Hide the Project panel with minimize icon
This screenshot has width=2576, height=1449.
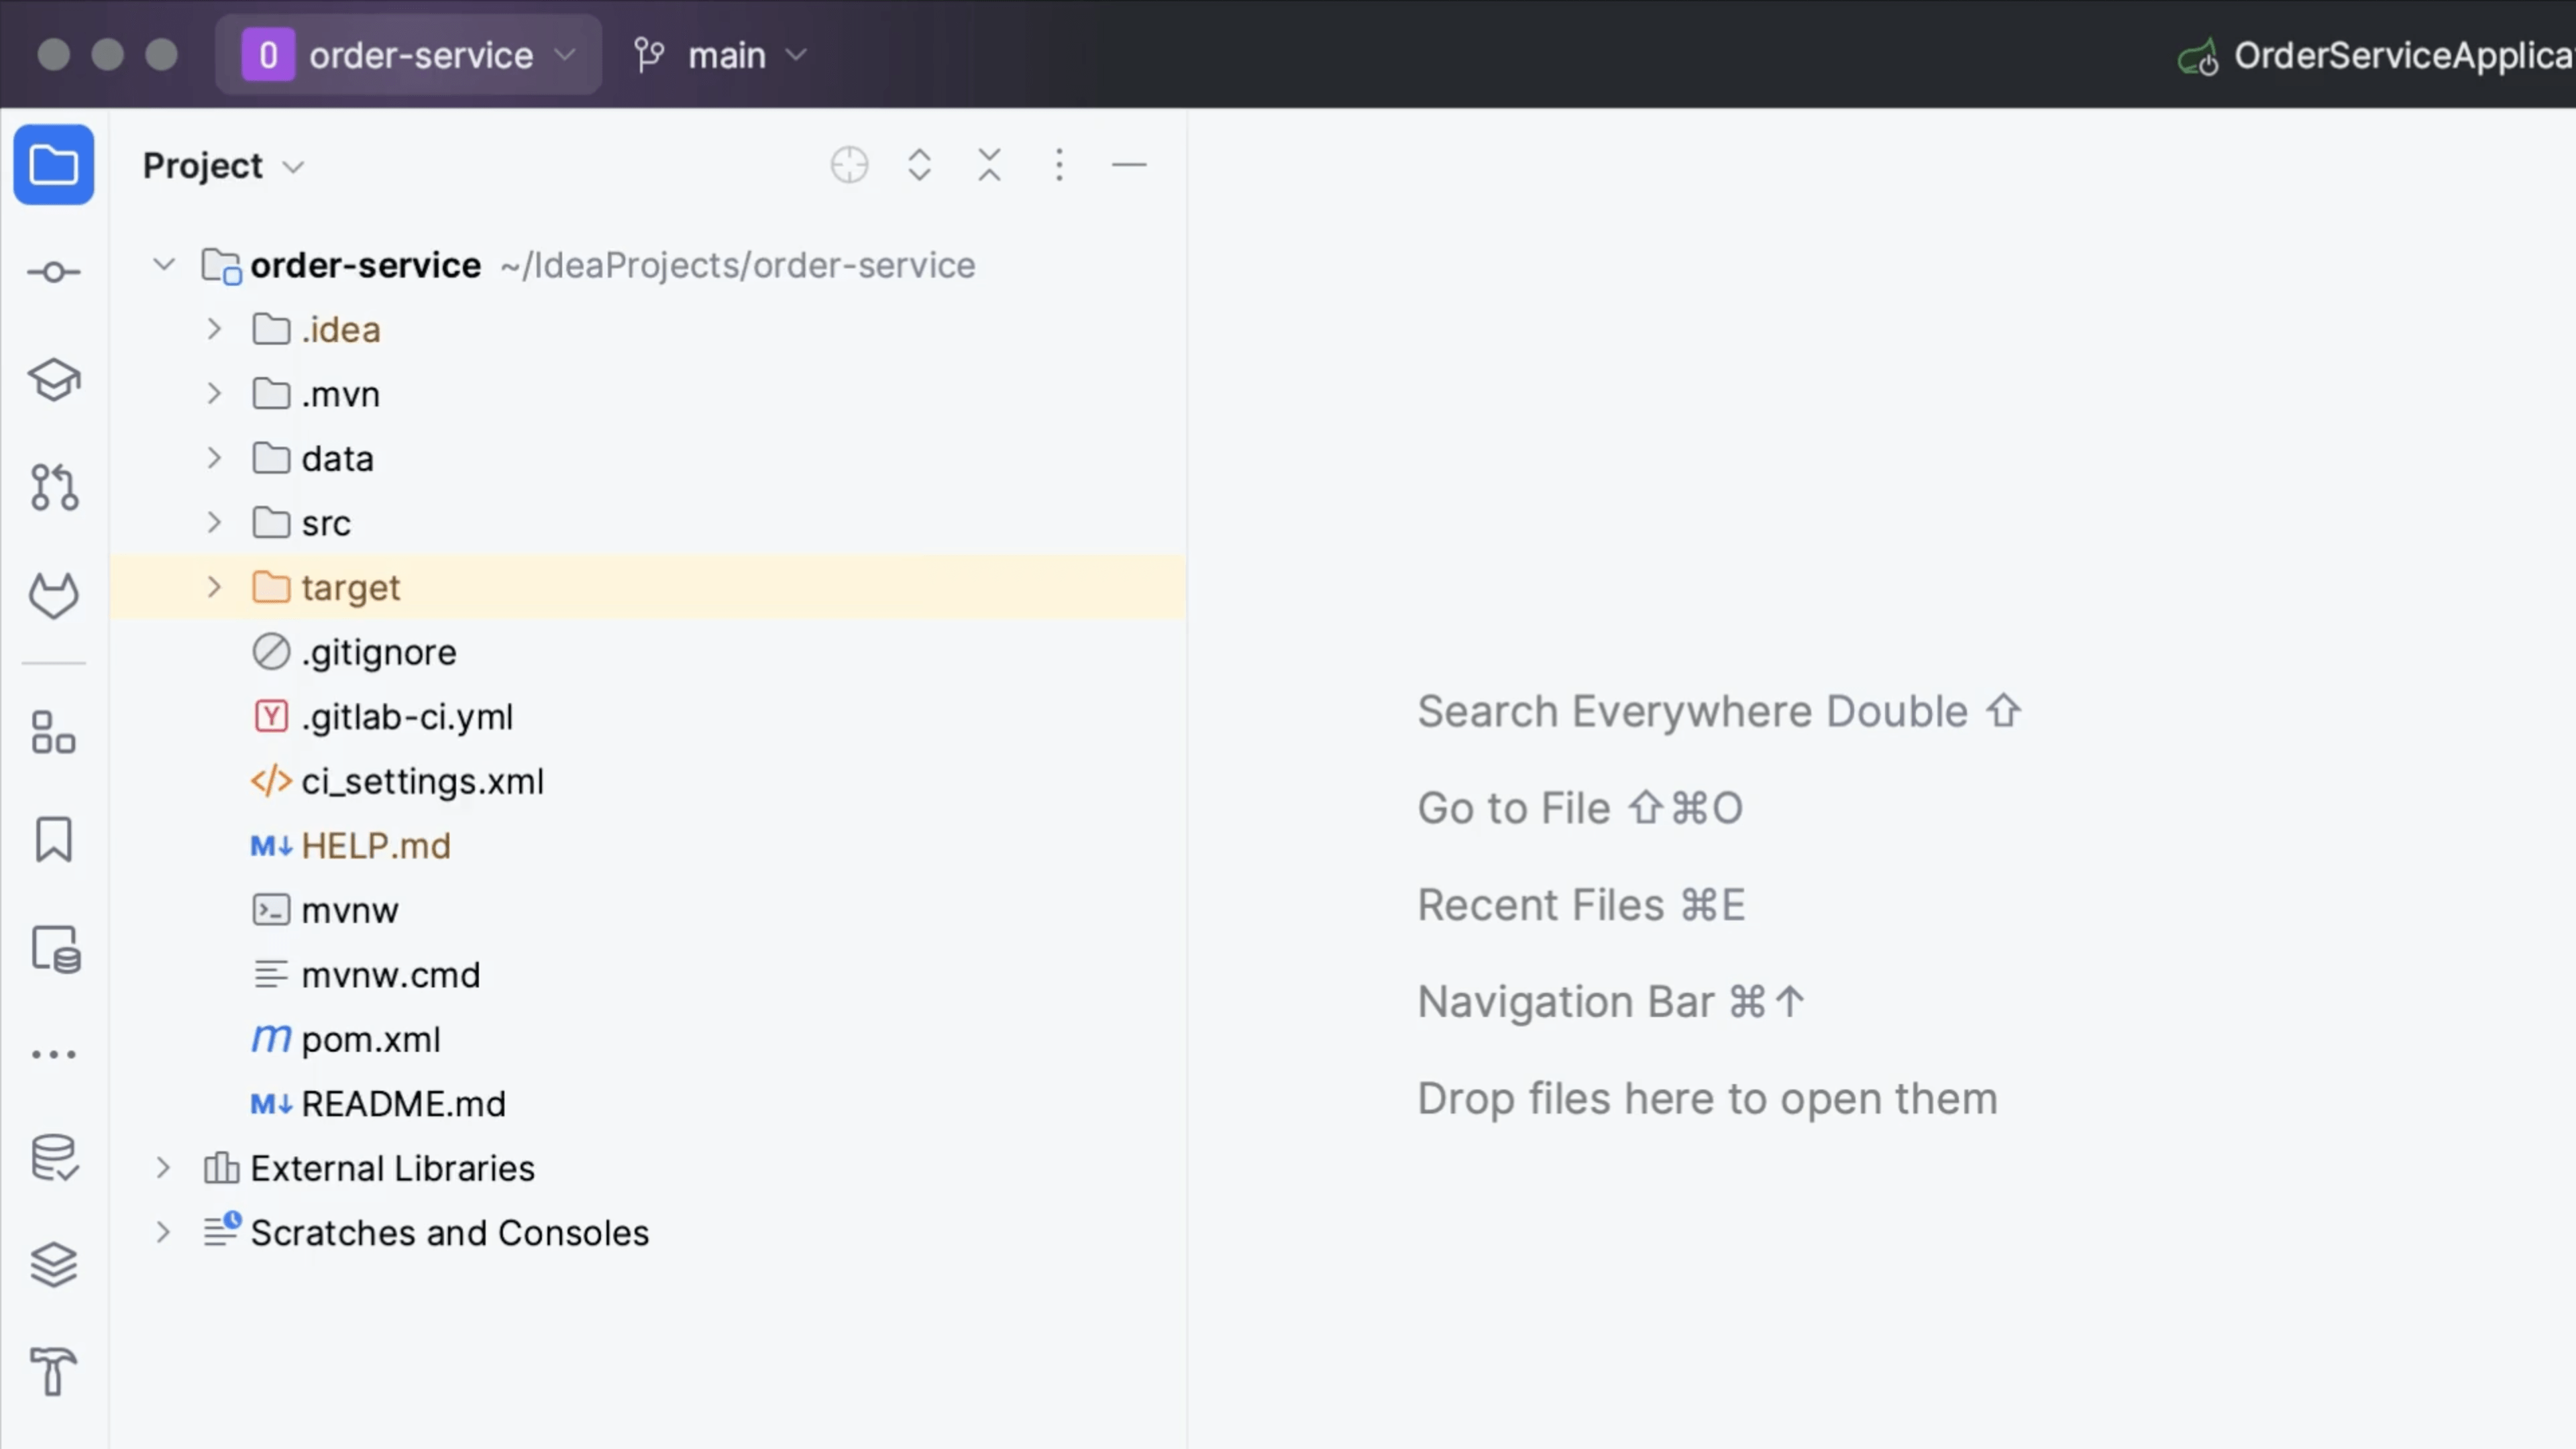pyautogui.click(x=1129, y=165)
